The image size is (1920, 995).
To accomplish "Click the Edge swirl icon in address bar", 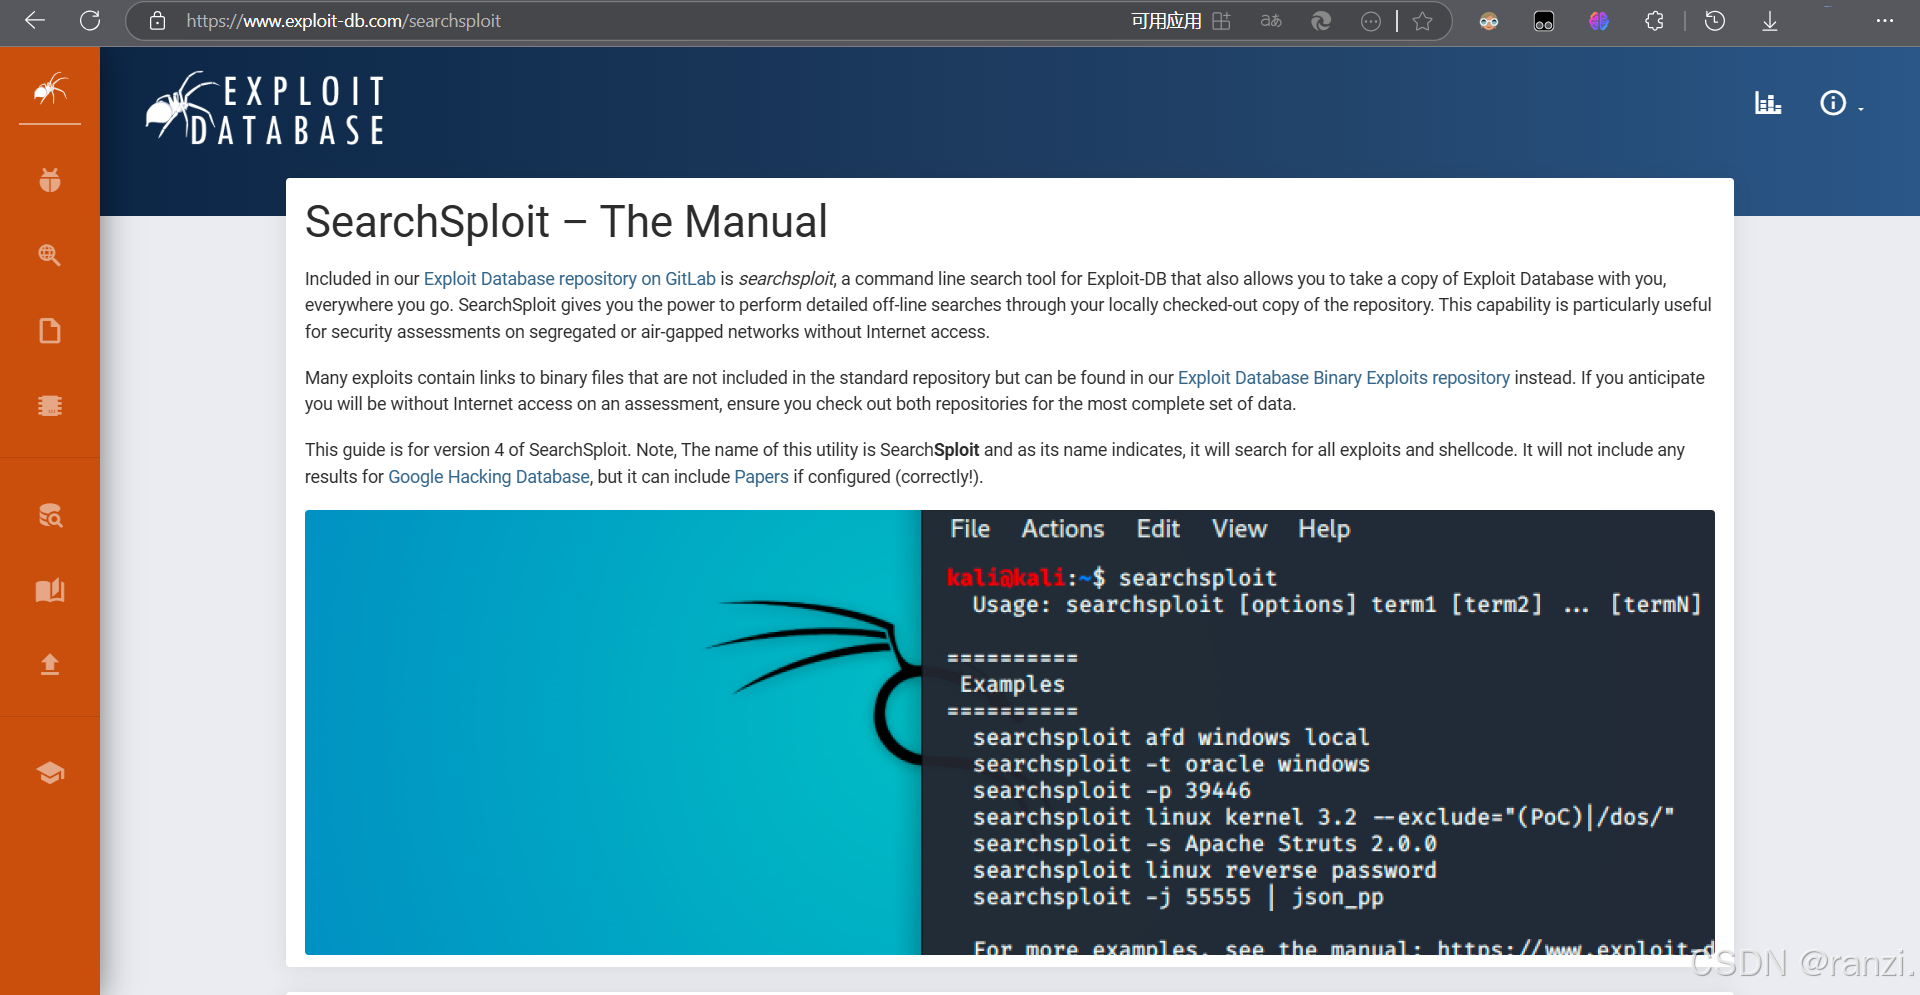I will point(1321,21).
